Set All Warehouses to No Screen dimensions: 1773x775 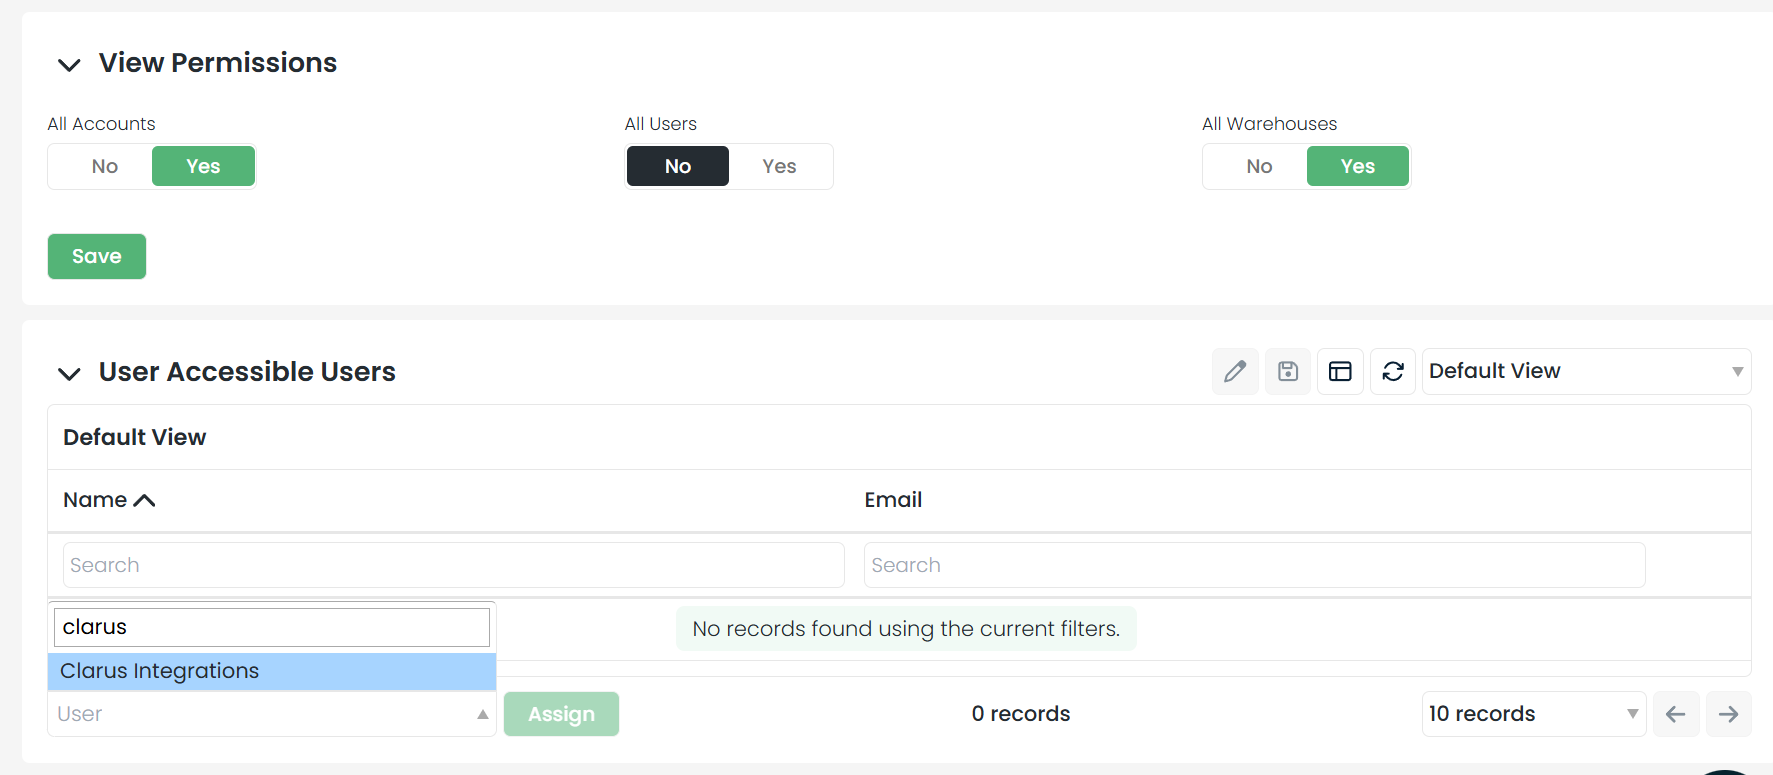pos(1259,166)
